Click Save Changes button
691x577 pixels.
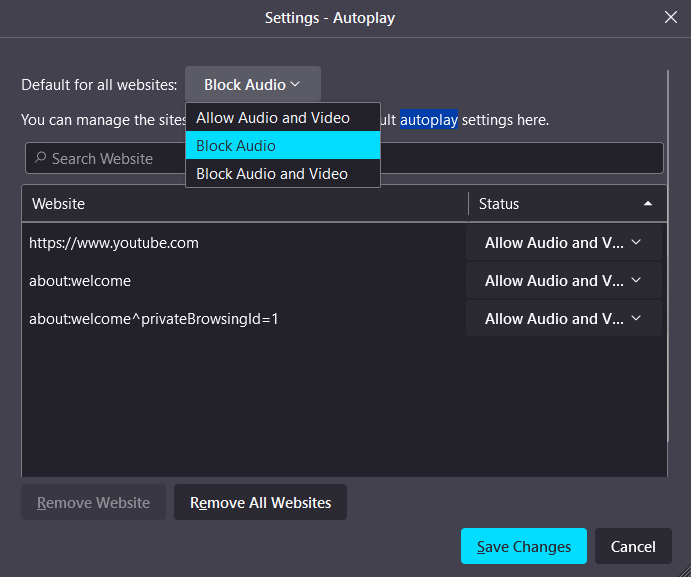[x=523, y=546]
